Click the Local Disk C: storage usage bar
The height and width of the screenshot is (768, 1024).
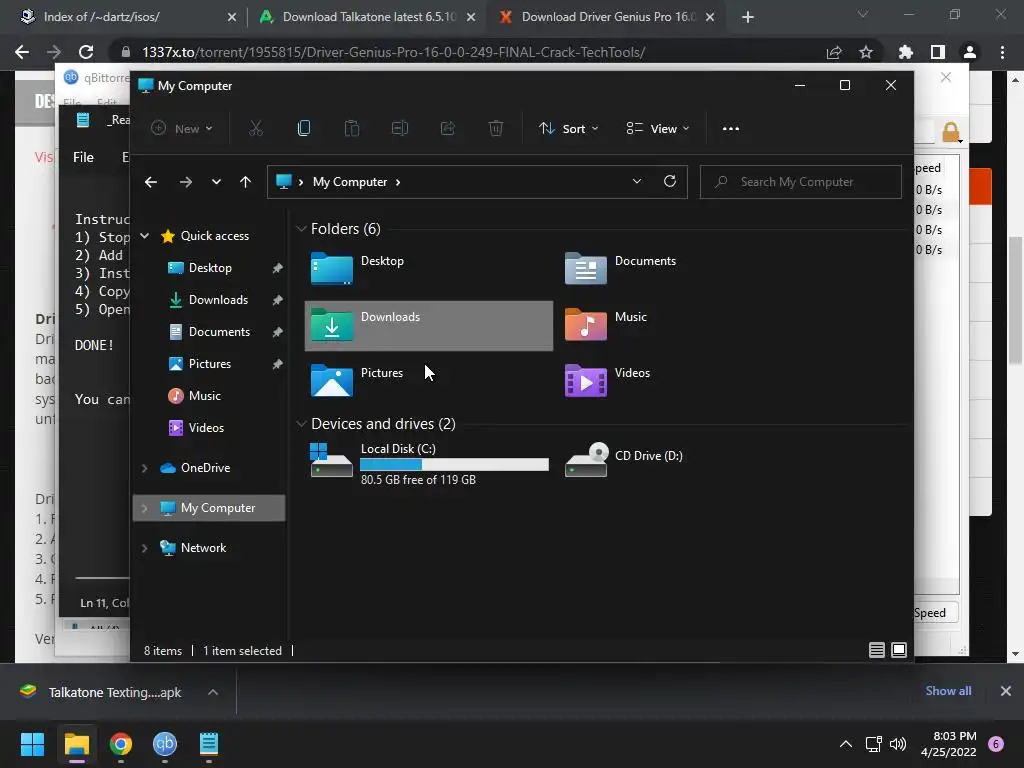[455, 464]
